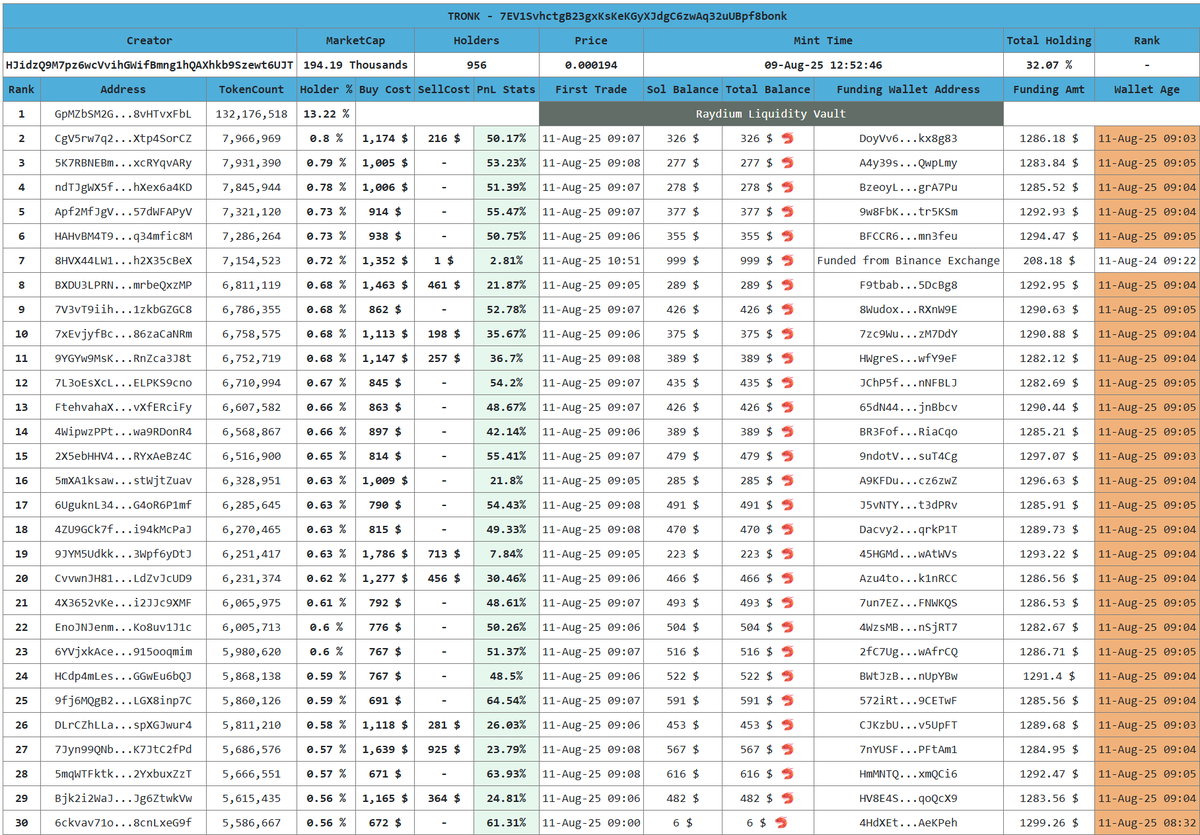This screenshot has height=835, width=1200.
Task: Click the shrimp icon in 6UguknL34 row
Action: (x=787, y=505)
